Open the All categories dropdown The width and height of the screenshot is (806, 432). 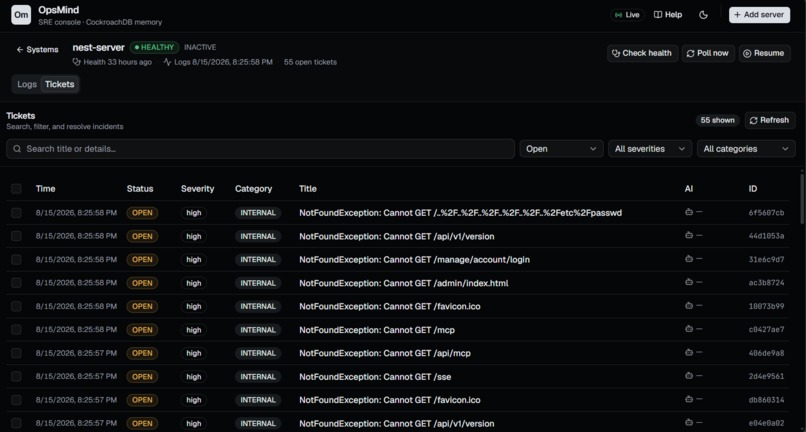pyautogui.click(x=746, y=149)
